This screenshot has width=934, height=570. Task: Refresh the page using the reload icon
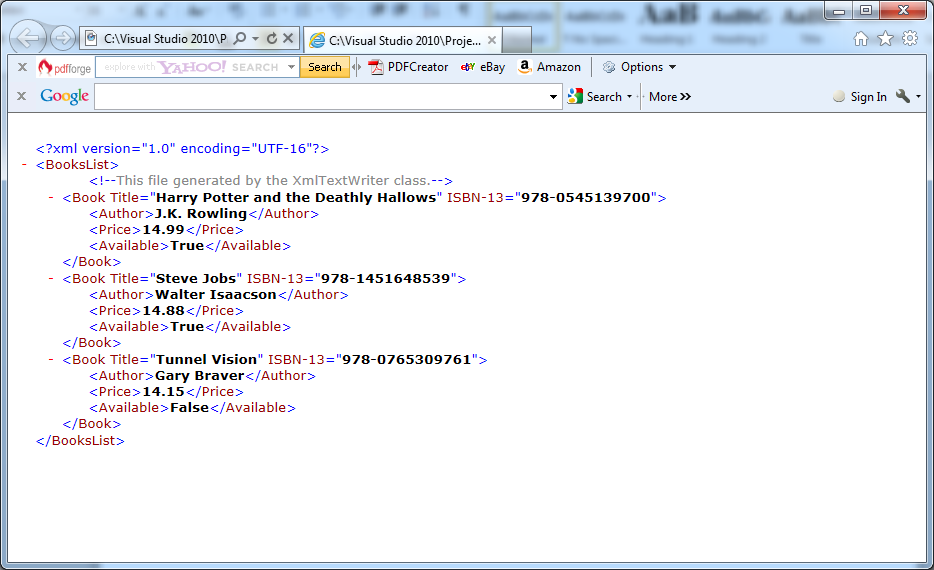click(x=272, y=39)
